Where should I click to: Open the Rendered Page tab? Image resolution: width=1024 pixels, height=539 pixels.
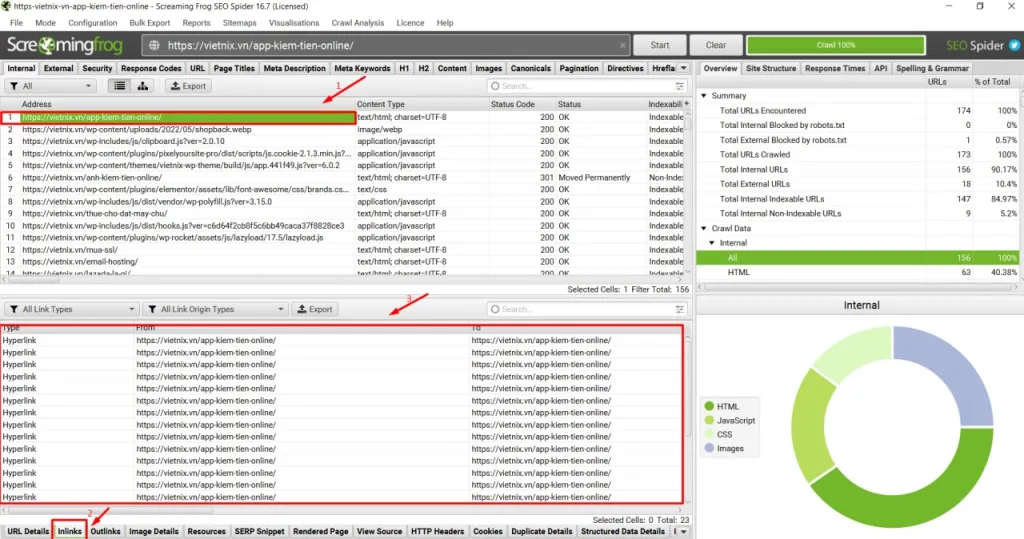[321, 531]
